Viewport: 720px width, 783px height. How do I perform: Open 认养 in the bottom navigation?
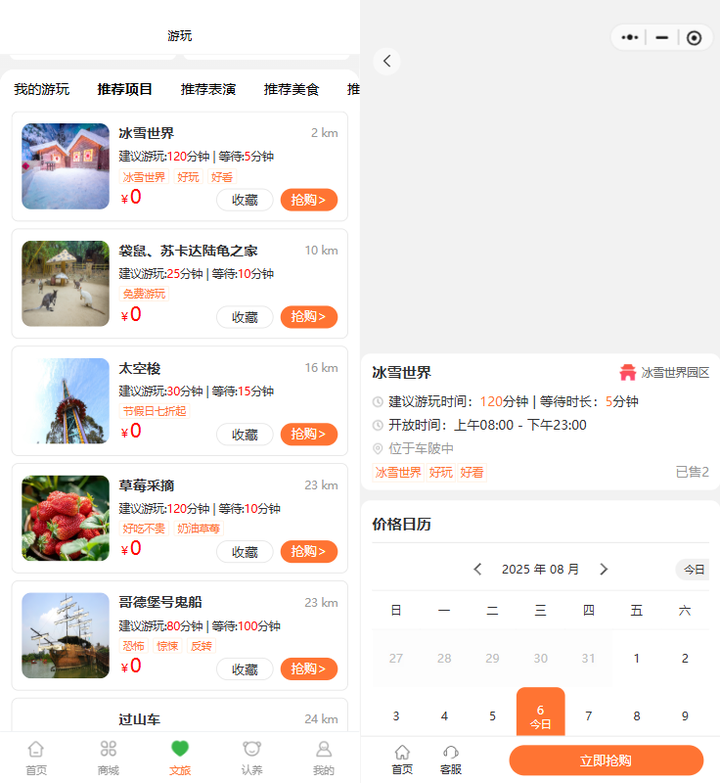252,758
